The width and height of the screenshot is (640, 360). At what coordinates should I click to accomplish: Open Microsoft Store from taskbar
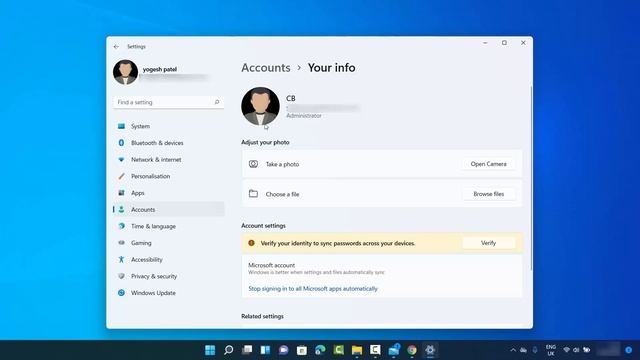pyautogui.click(x=302, y=350)
